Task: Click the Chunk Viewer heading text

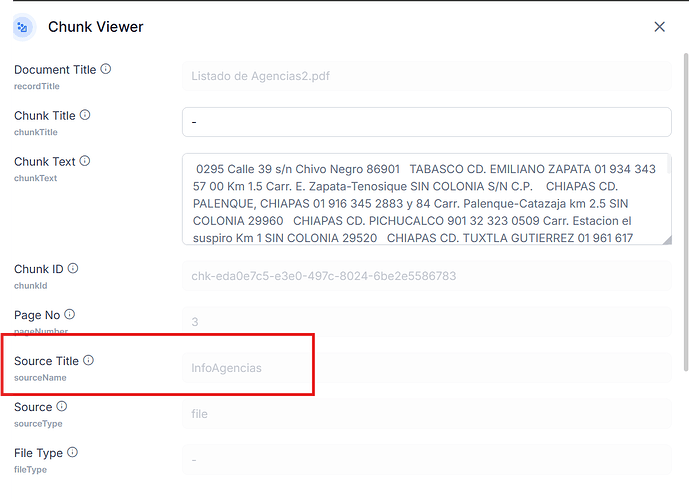Action: point(96,27)
